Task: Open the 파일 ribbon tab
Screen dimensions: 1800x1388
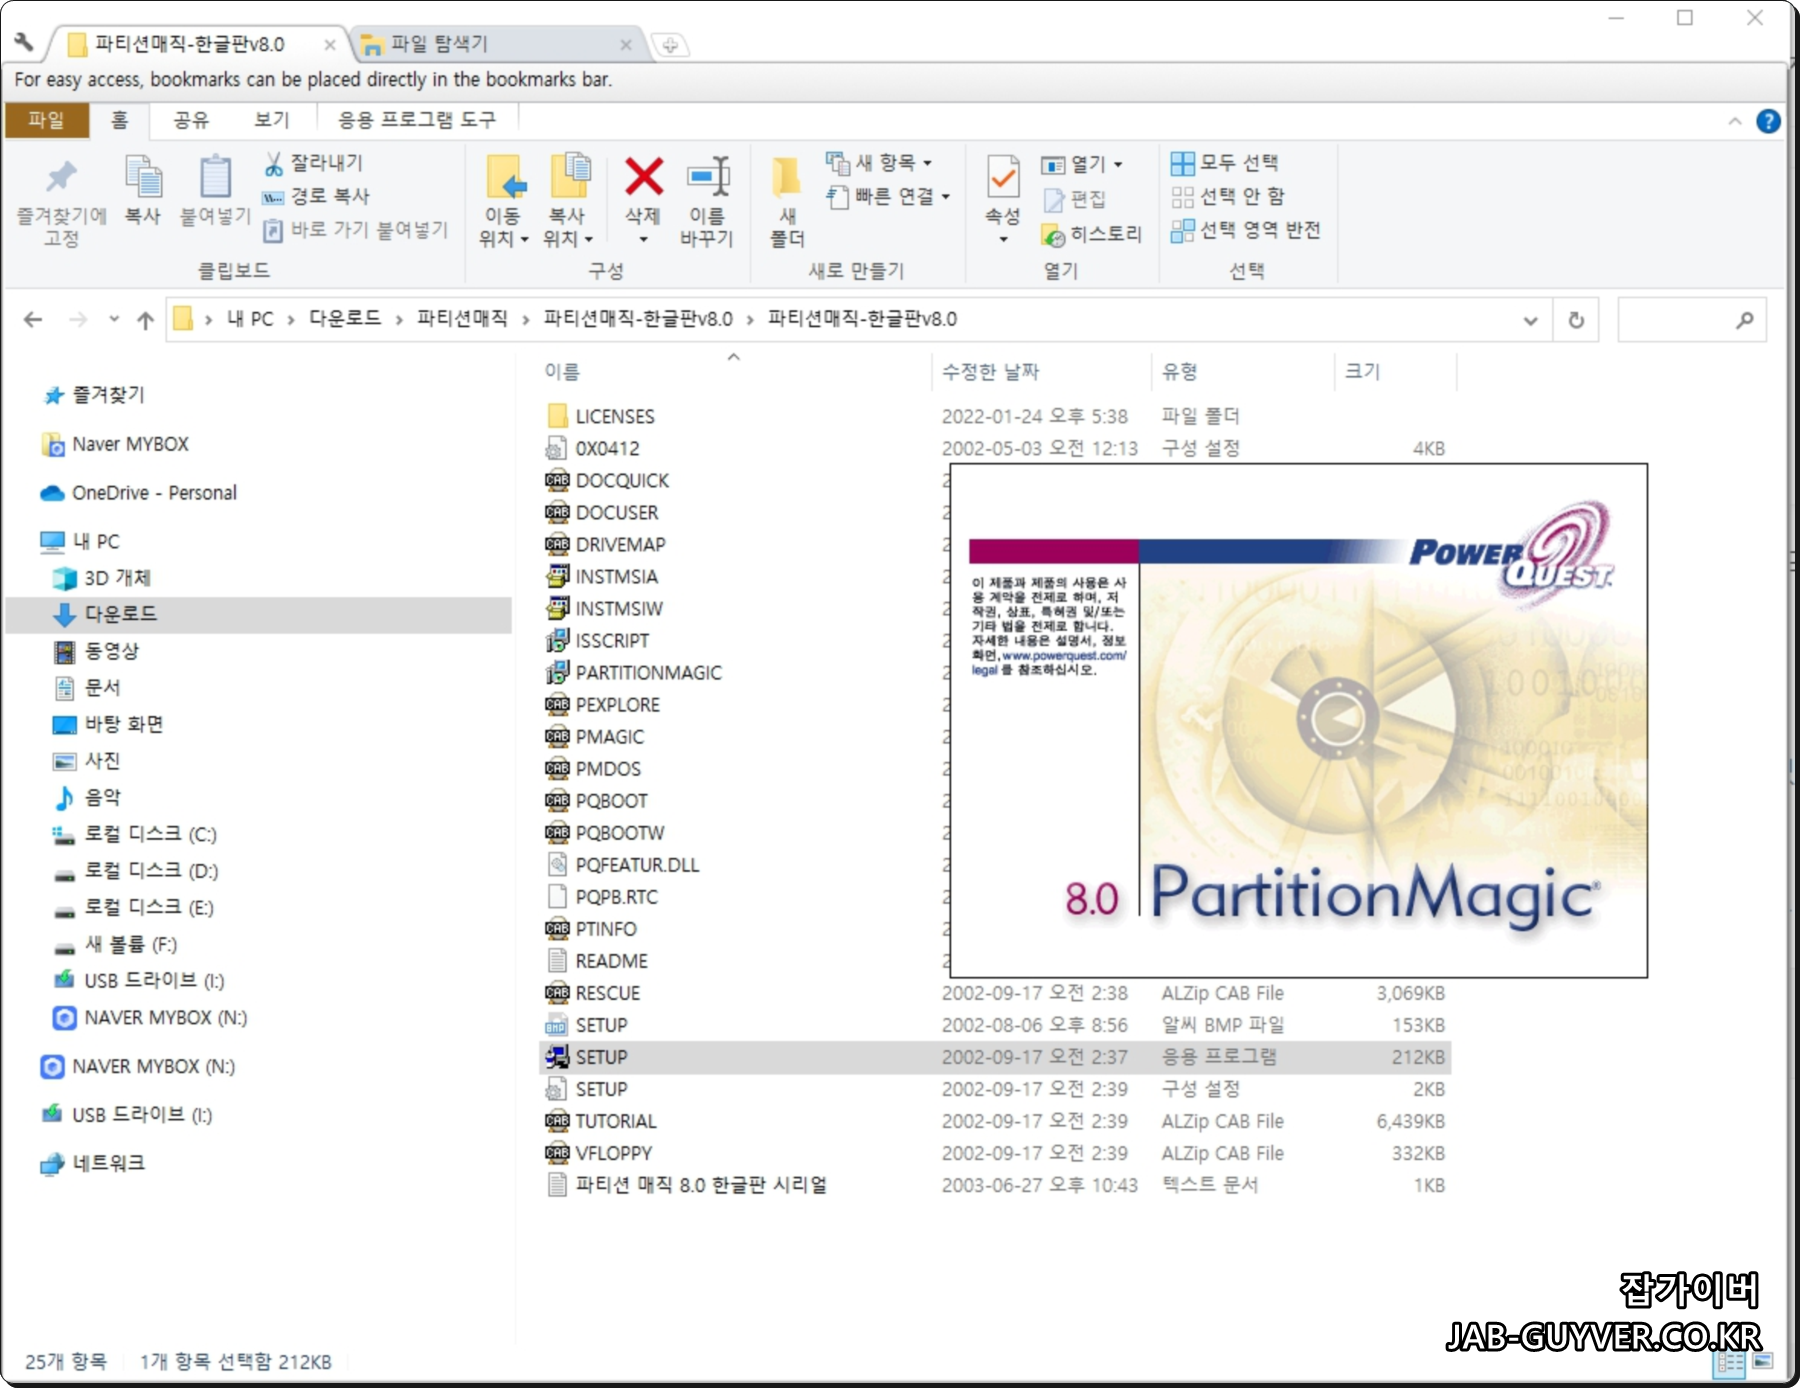Action: pos(46,120)
